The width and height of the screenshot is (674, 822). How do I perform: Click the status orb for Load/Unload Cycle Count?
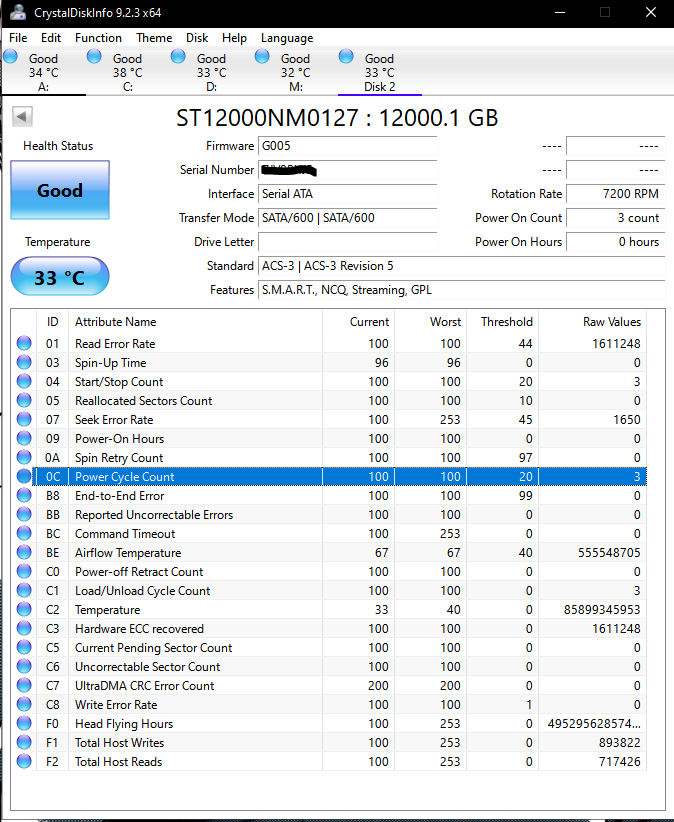click(x=24, y=590)
